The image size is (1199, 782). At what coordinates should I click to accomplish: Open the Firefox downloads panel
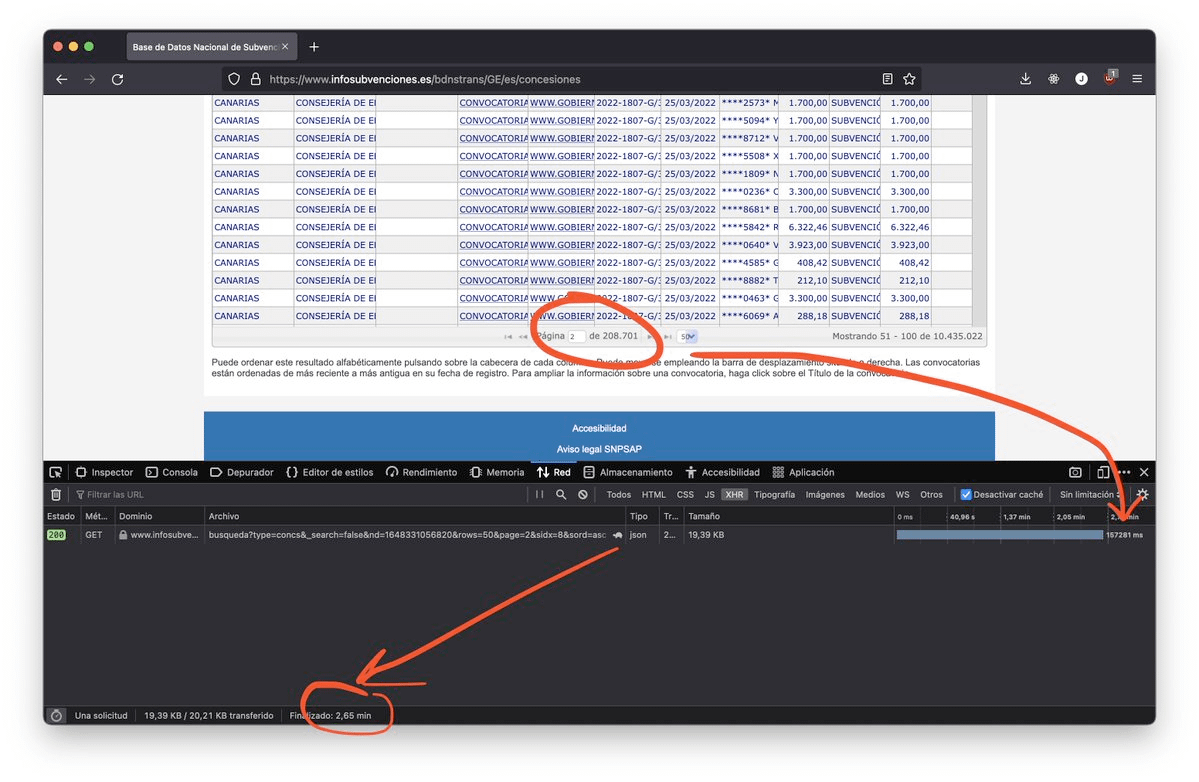[1025, 79]
